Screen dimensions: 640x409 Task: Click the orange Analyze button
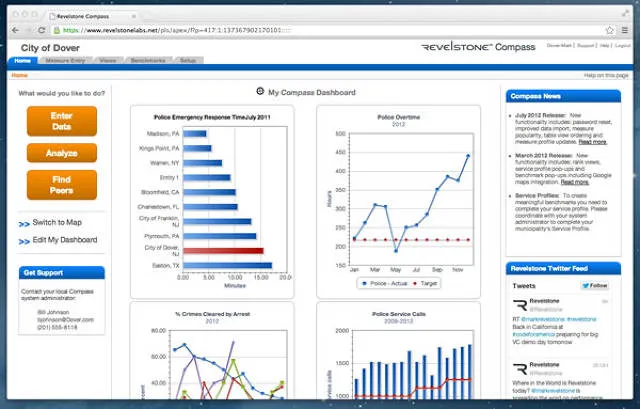pos(62,153)
